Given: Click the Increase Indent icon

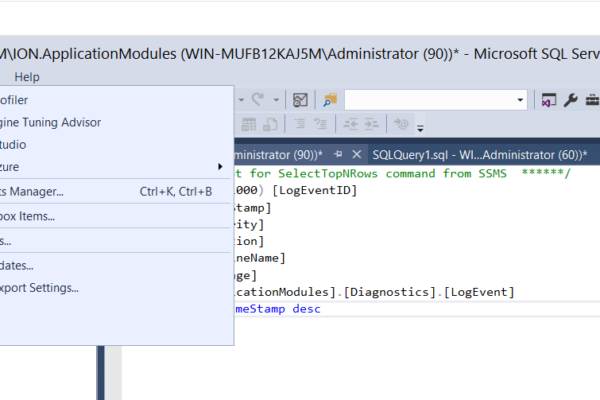Looking at the screenshot, I should [372, 124].
